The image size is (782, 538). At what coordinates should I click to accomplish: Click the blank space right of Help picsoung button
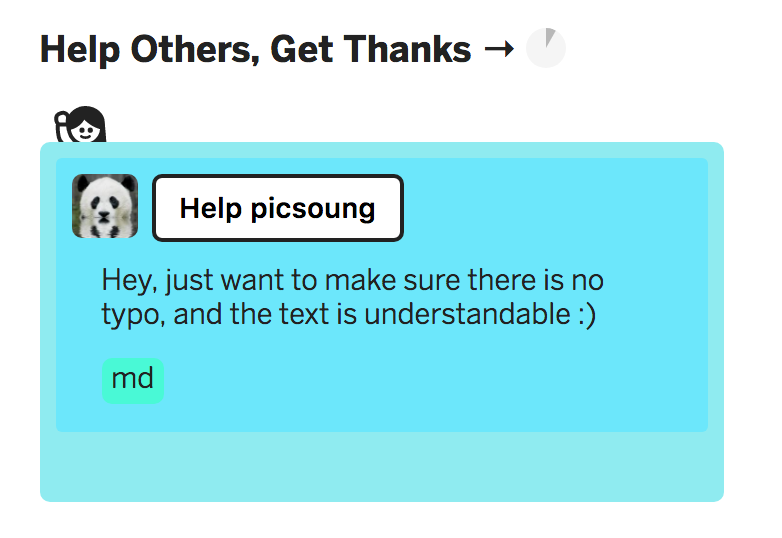[x=550, y=208]
